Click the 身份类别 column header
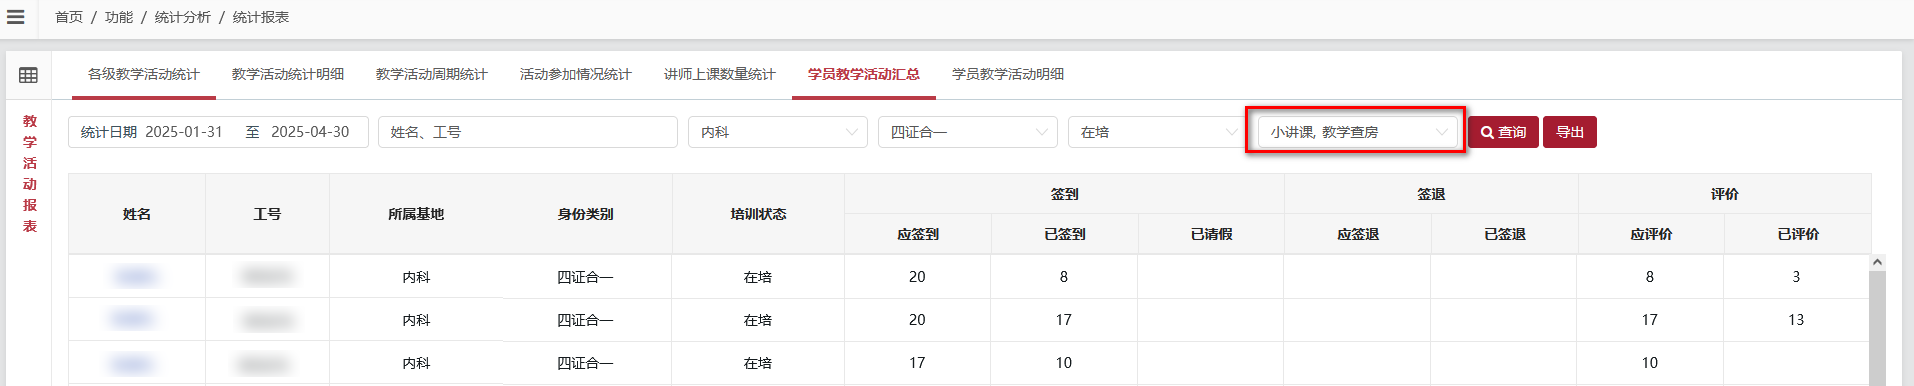 click(586, 214)
